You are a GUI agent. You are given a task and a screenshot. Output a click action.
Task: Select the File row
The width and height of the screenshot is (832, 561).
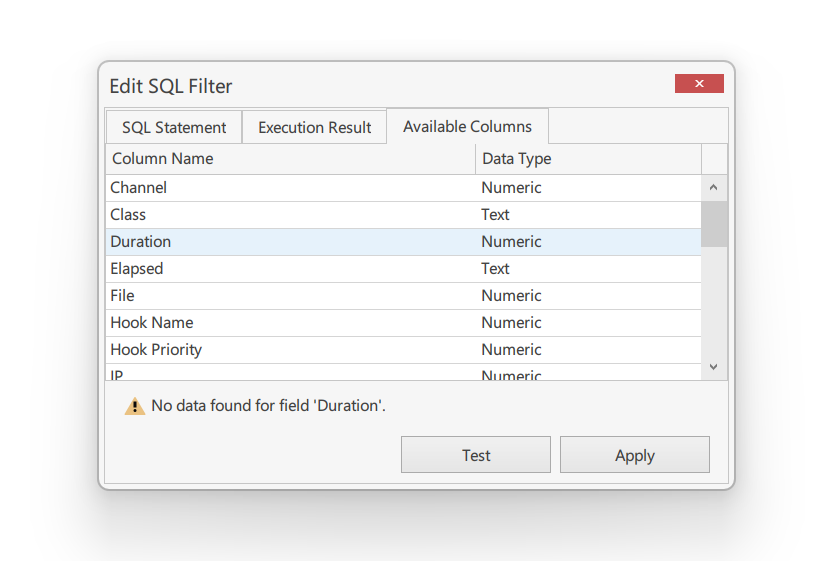403,296
